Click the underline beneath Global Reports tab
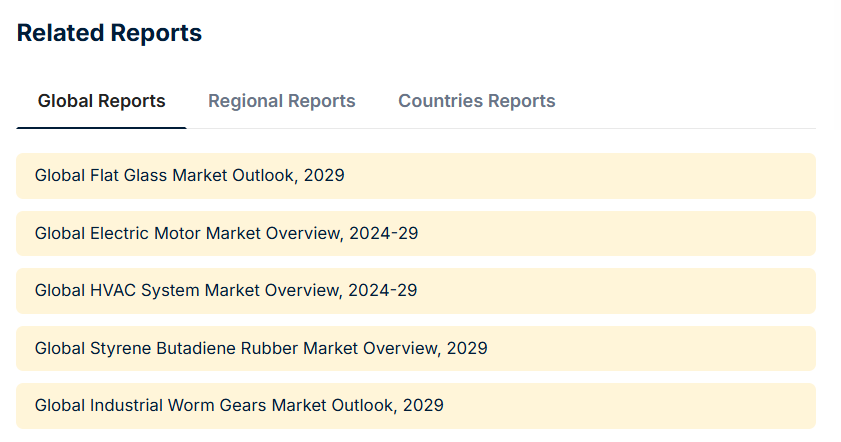 [101, 128]
